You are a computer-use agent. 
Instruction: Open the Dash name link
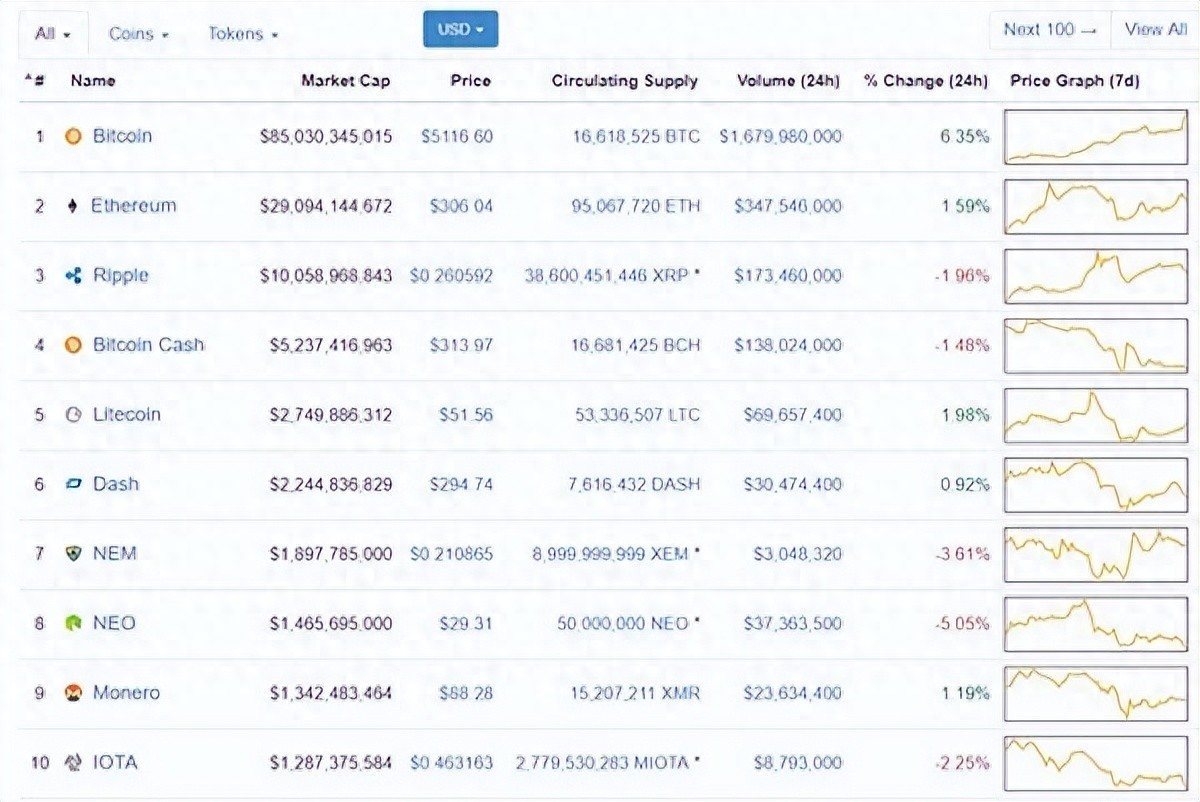pyautogui.click(x=116, y=484)
